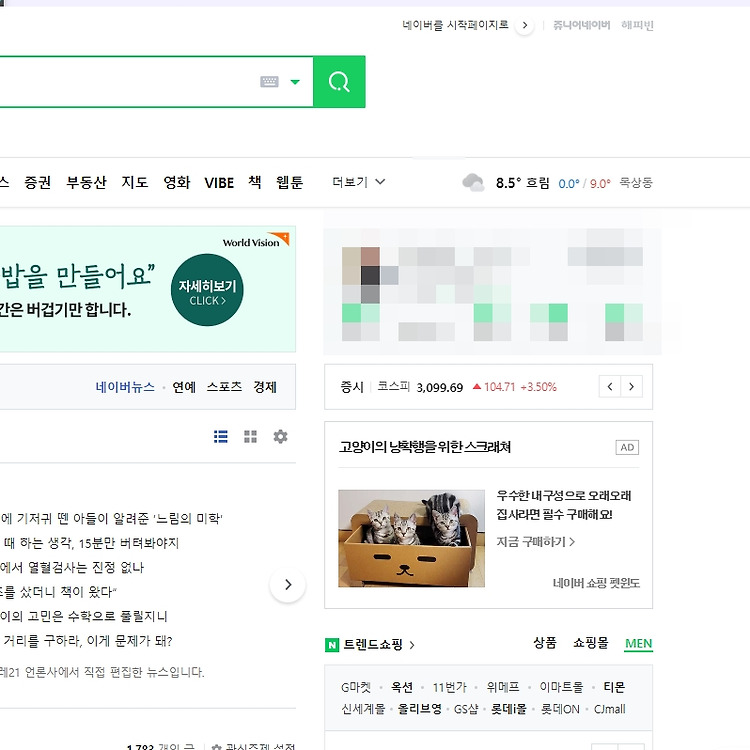
Task: Open 네이버 쇼핑 펫윈도 link
Action: (x=596, y=583)
